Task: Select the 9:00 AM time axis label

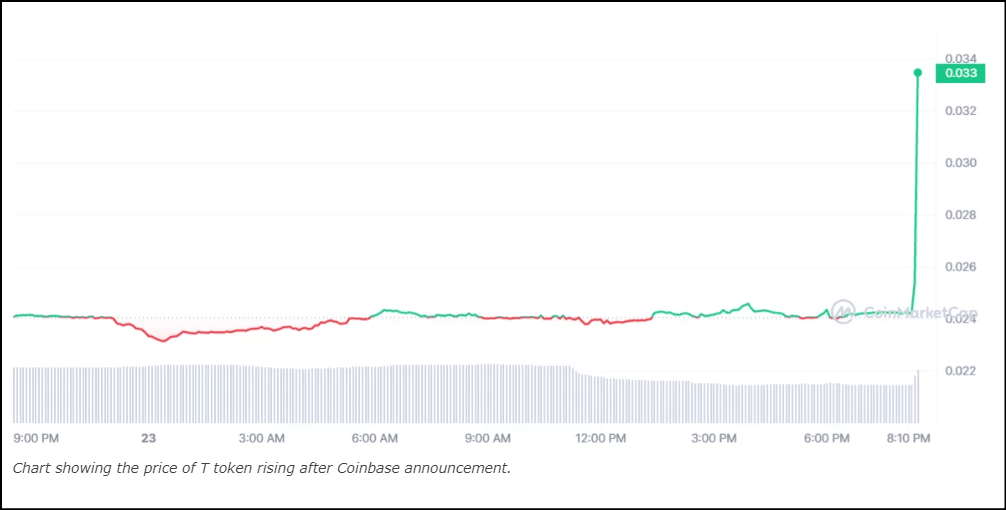Action: pyautogui.click(x=488, y=438)
